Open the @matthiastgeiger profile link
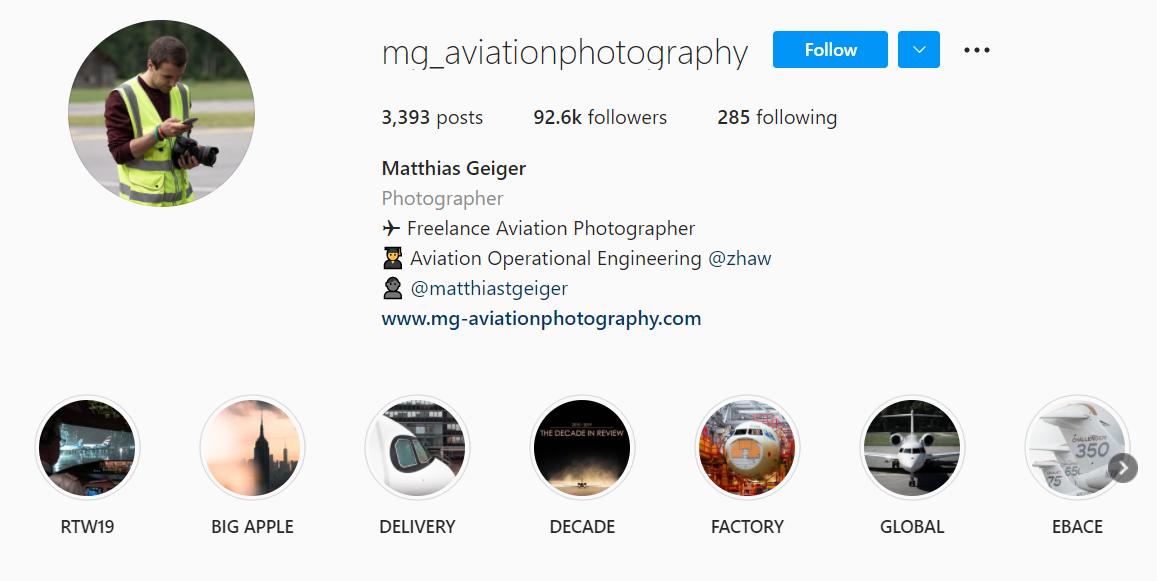The height and width of the screenshot is (581, 1157). pyautogui.click(x=488, y=289)
